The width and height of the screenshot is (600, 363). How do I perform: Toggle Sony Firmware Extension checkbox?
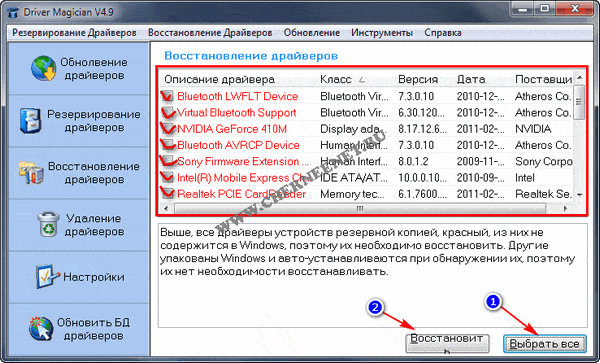tap(167, 161)
